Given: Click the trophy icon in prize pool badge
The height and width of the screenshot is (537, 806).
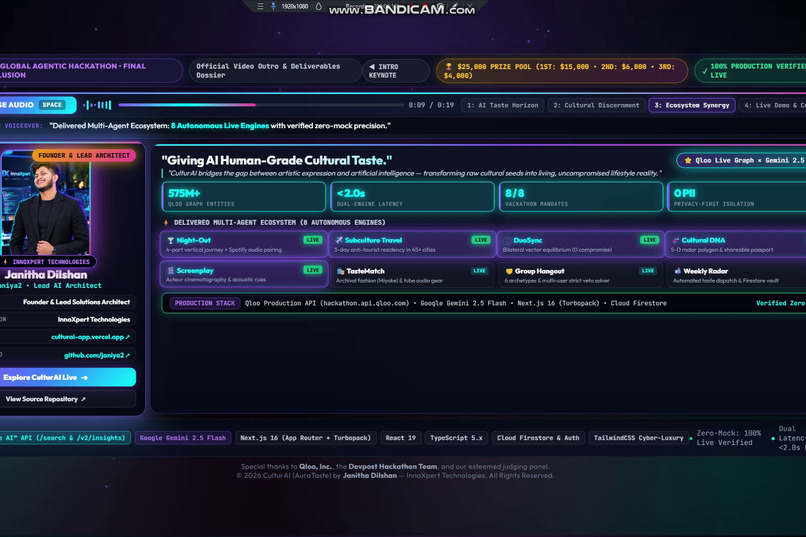Looking at the screenshot, I should tap(448, 66).
